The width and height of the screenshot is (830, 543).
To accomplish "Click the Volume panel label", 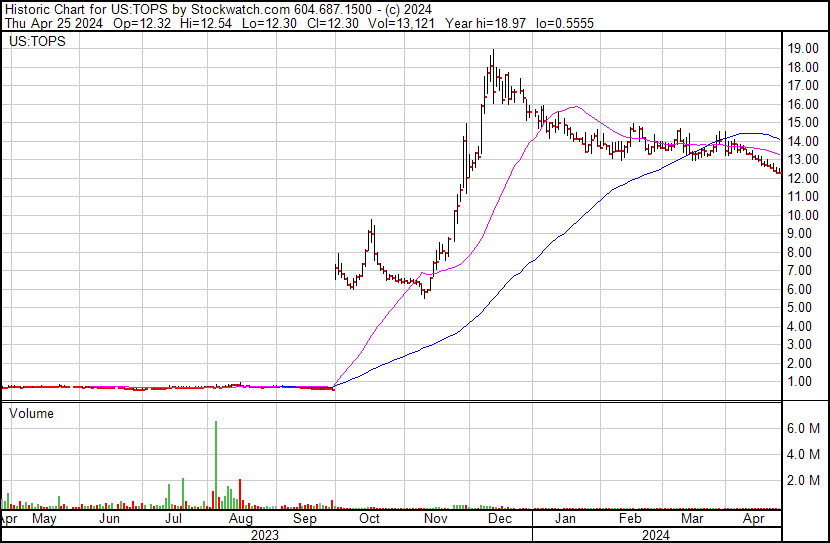I will click(x=31, y=413).
